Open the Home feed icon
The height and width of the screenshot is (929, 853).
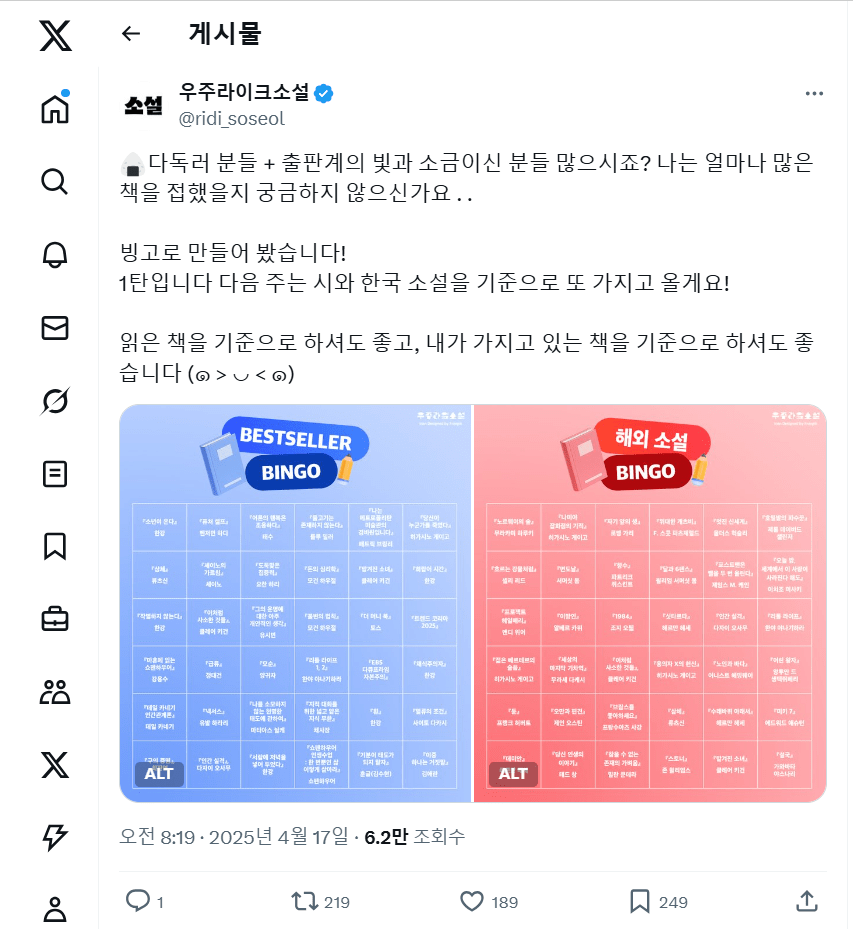pyautogui.click(x=55, y=108)
